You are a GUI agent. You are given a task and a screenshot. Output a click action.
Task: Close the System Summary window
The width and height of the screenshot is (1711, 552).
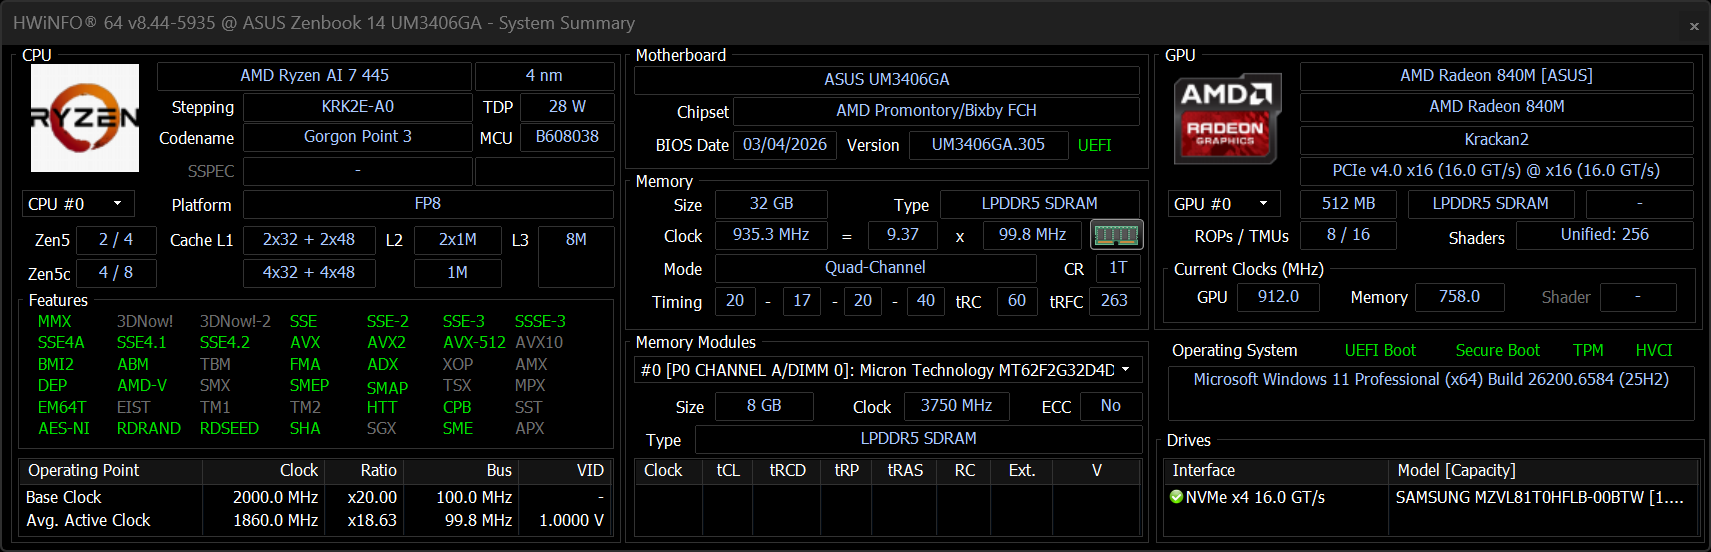1693,26
